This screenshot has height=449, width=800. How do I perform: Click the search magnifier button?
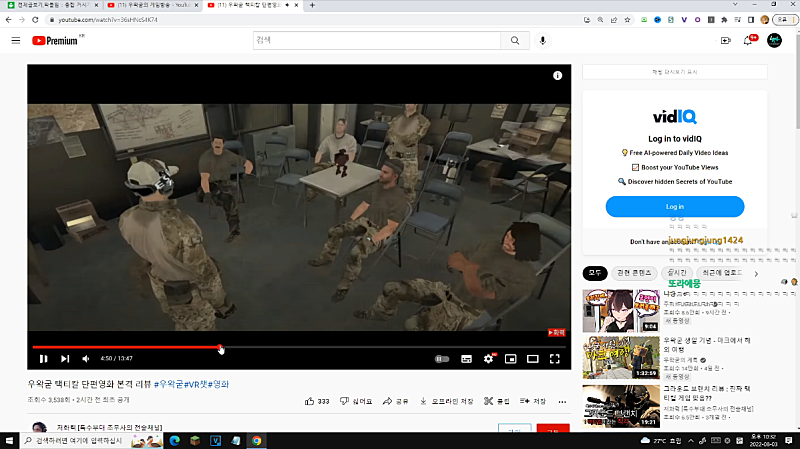point(515,40)
